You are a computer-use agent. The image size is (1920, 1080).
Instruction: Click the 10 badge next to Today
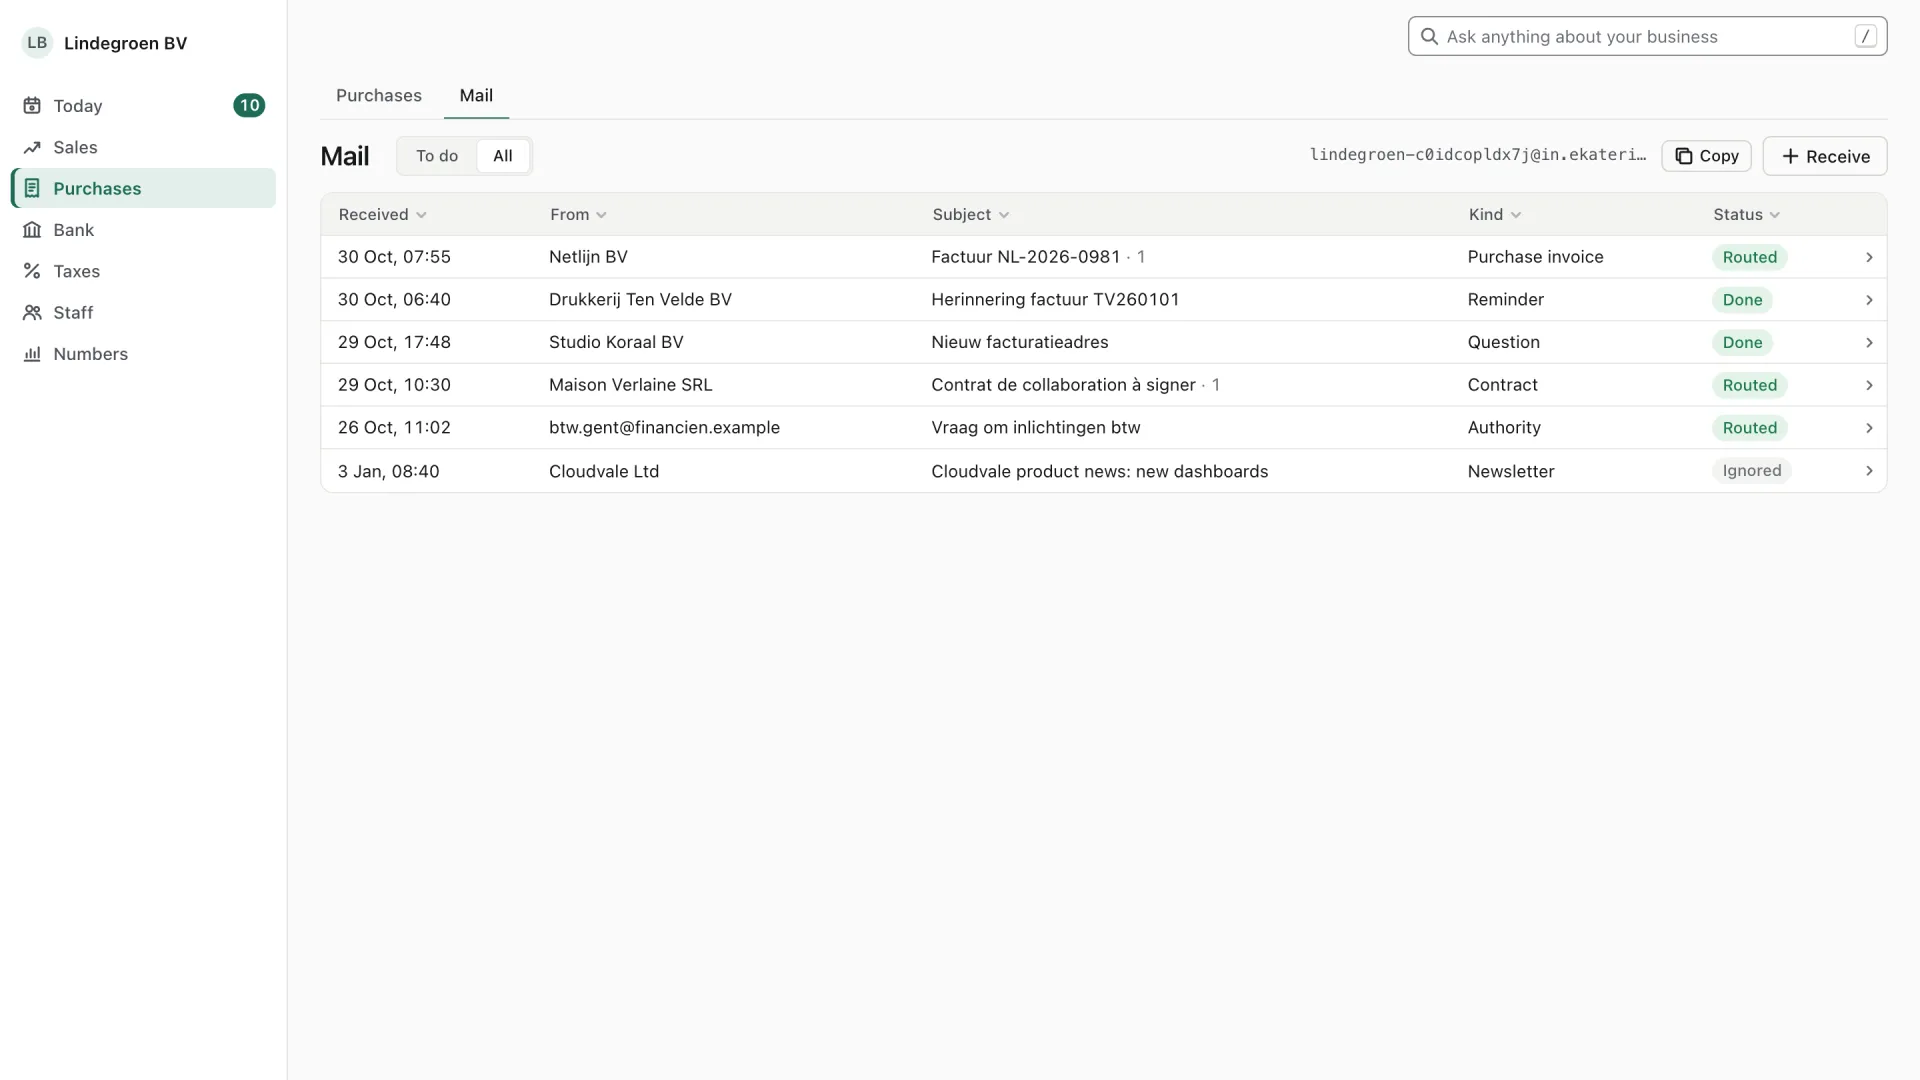pos(249,106)
